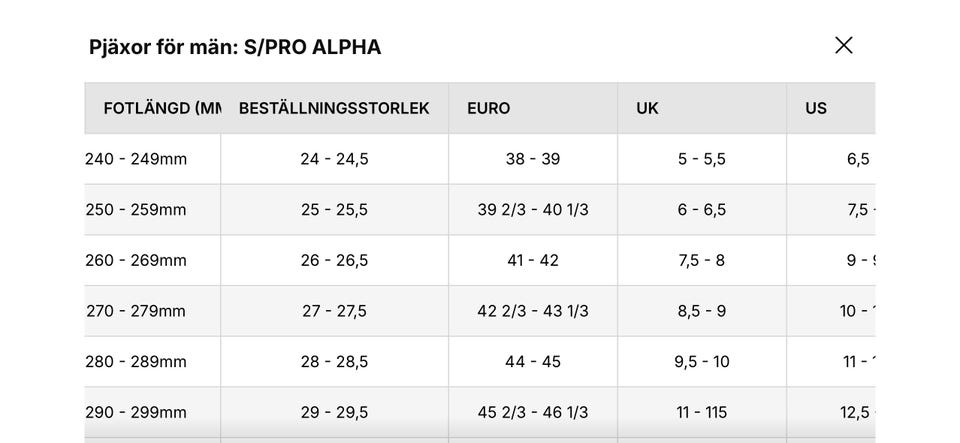960x443 pixels.
Task: Select order size 28 - 28,5
Action: point(334,362)
